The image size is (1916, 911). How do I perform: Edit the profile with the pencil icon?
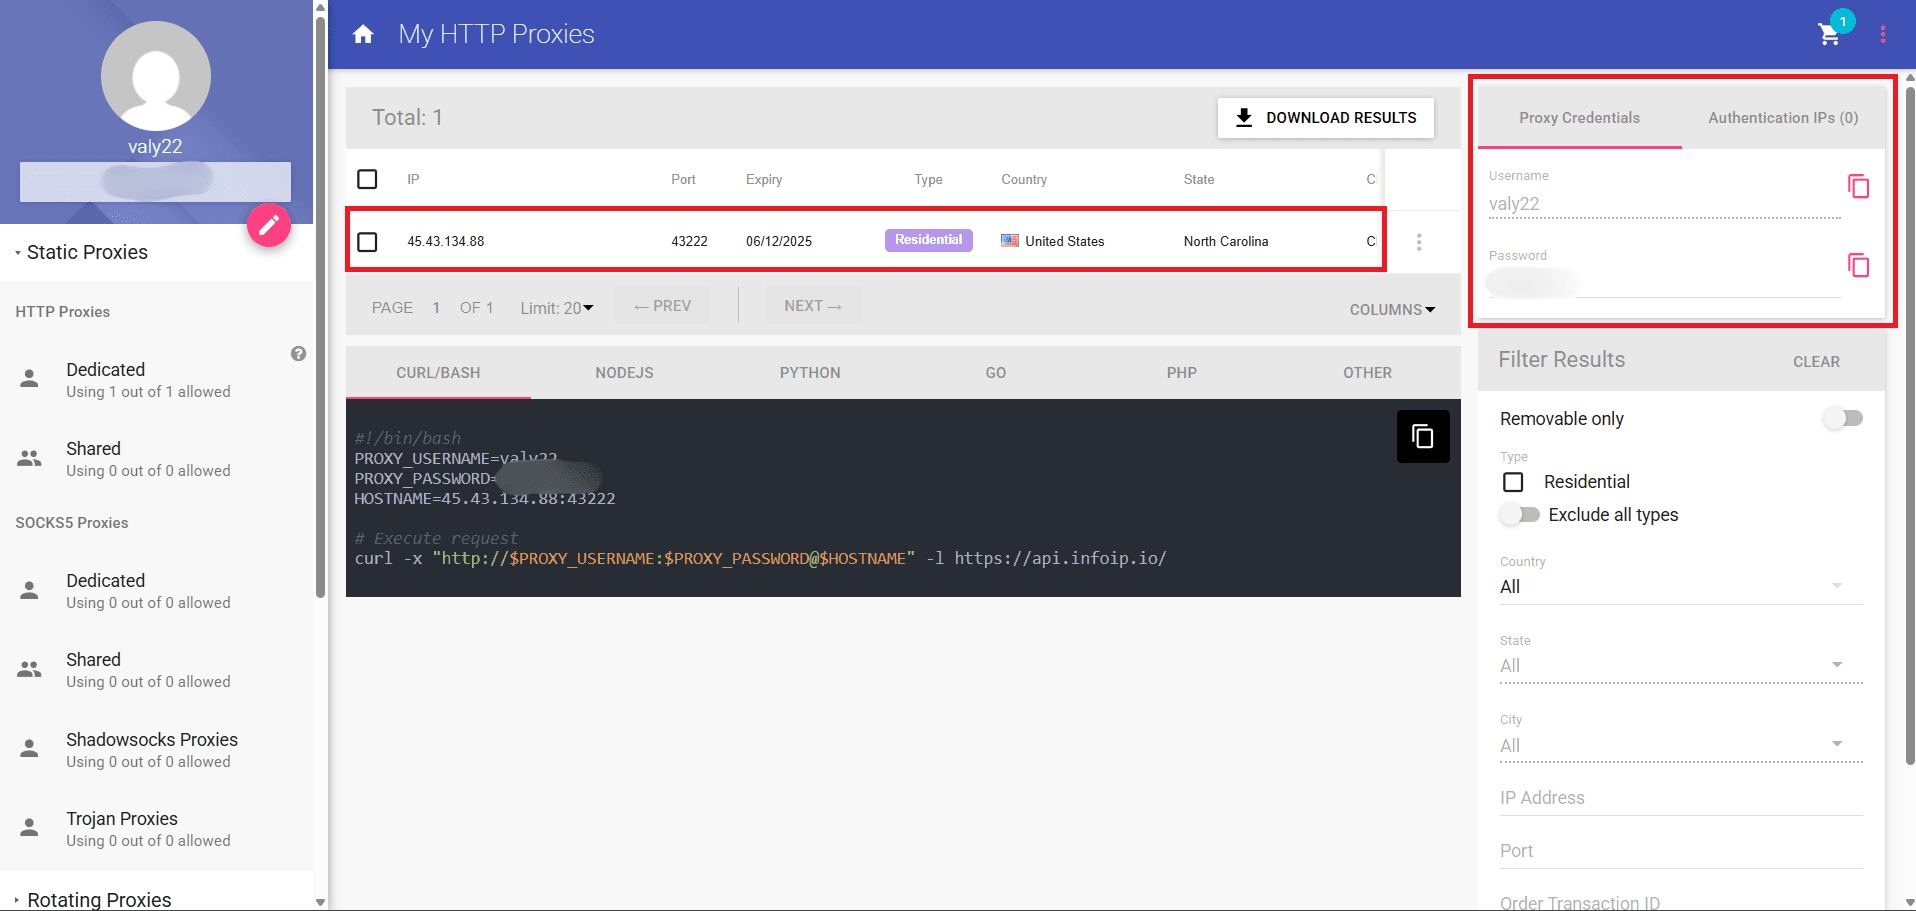coord(268,226)
